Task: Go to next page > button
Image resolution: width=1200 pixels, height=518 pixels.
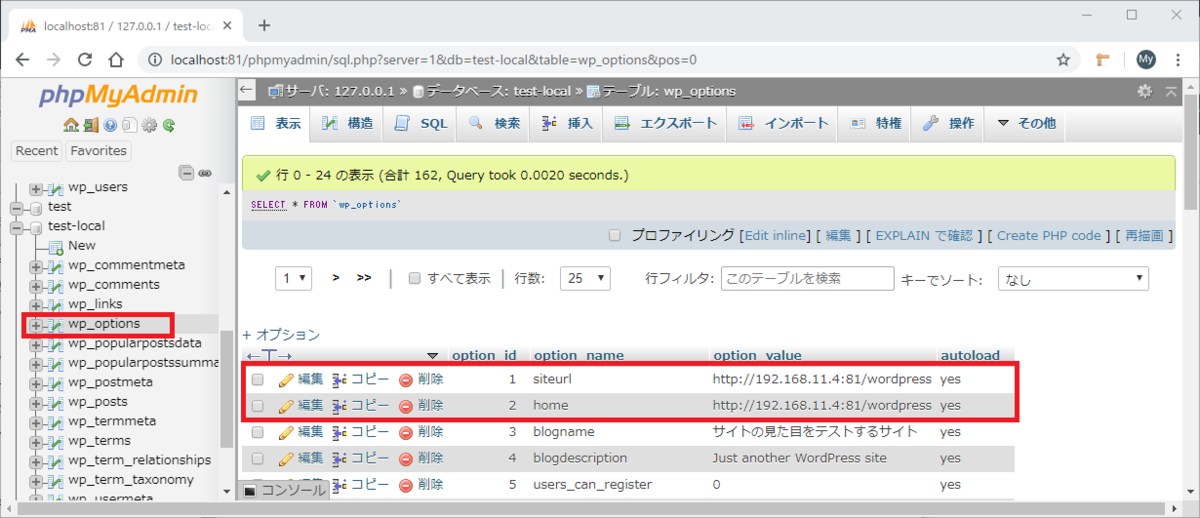Action: click(336, 278)
